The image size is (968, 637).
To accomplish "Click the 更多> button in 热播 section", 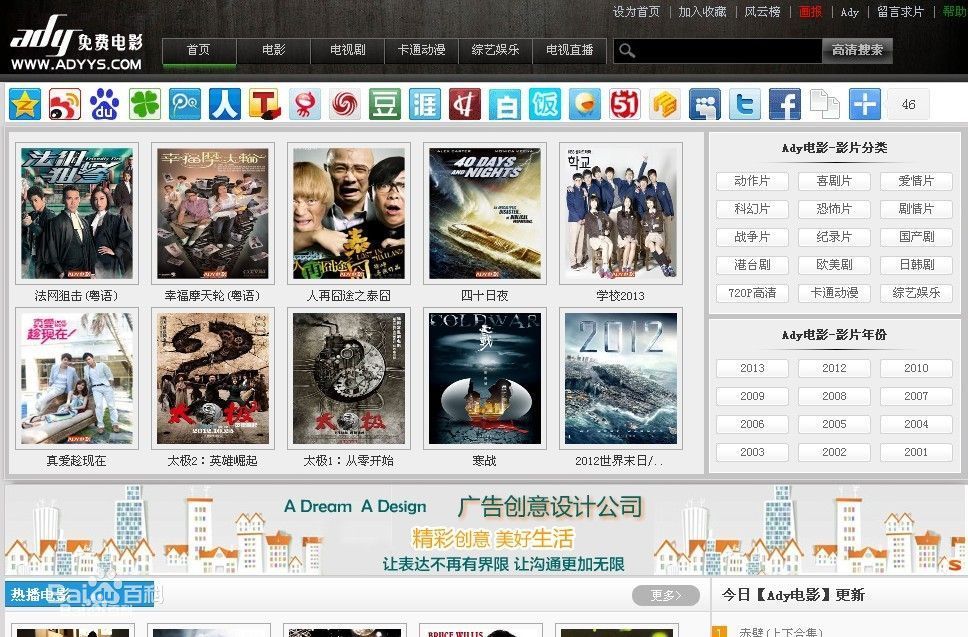I will click(x=665, y=595).
